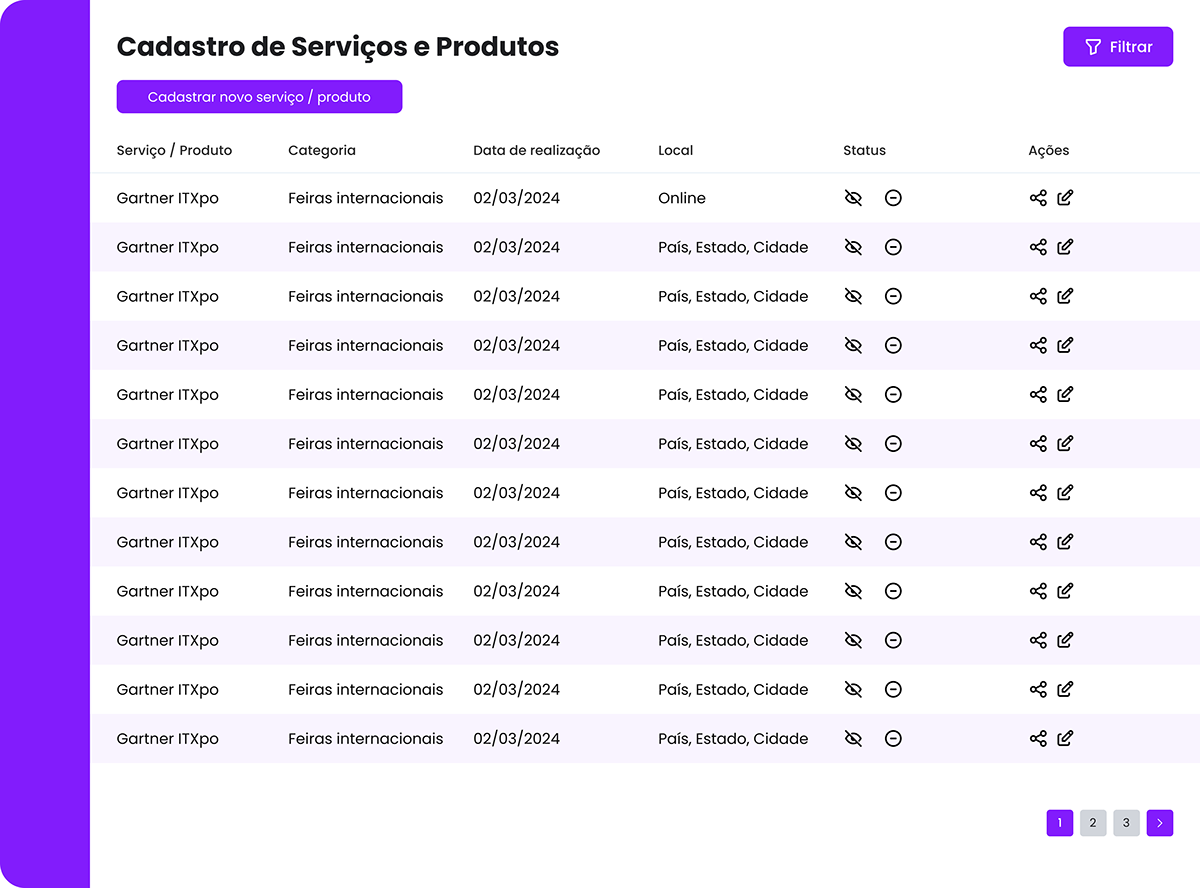Share the service in sixth table row
1200x888 pixels.
click(x=1038, y=443)
